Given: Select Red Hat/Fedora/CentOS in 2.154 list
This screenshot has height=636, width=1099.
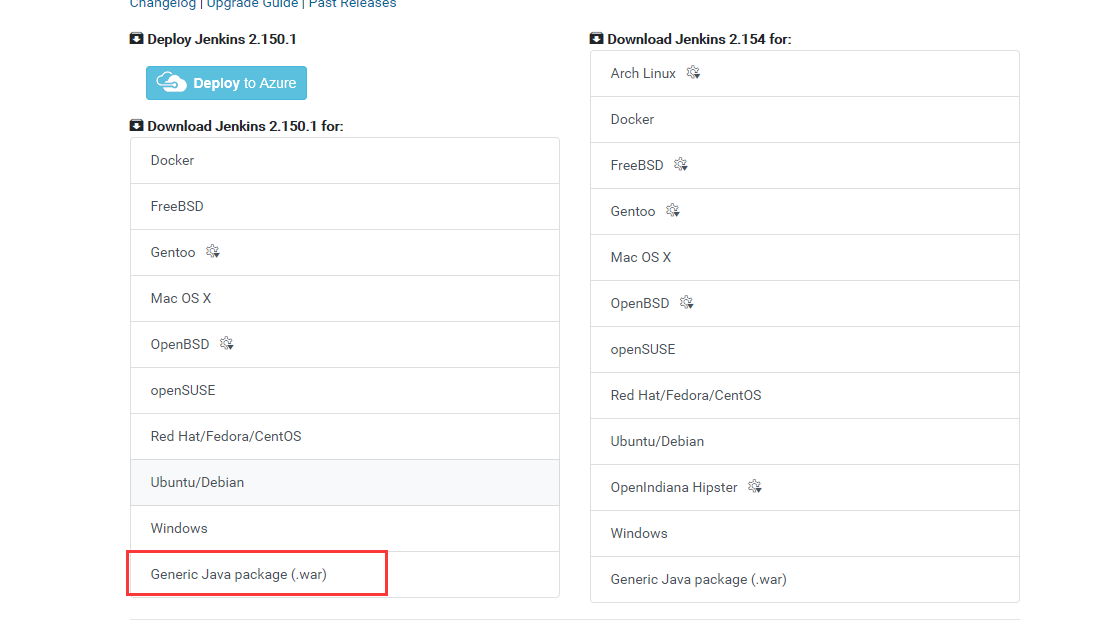Looking at the screenshot, I should coord(686,395).
